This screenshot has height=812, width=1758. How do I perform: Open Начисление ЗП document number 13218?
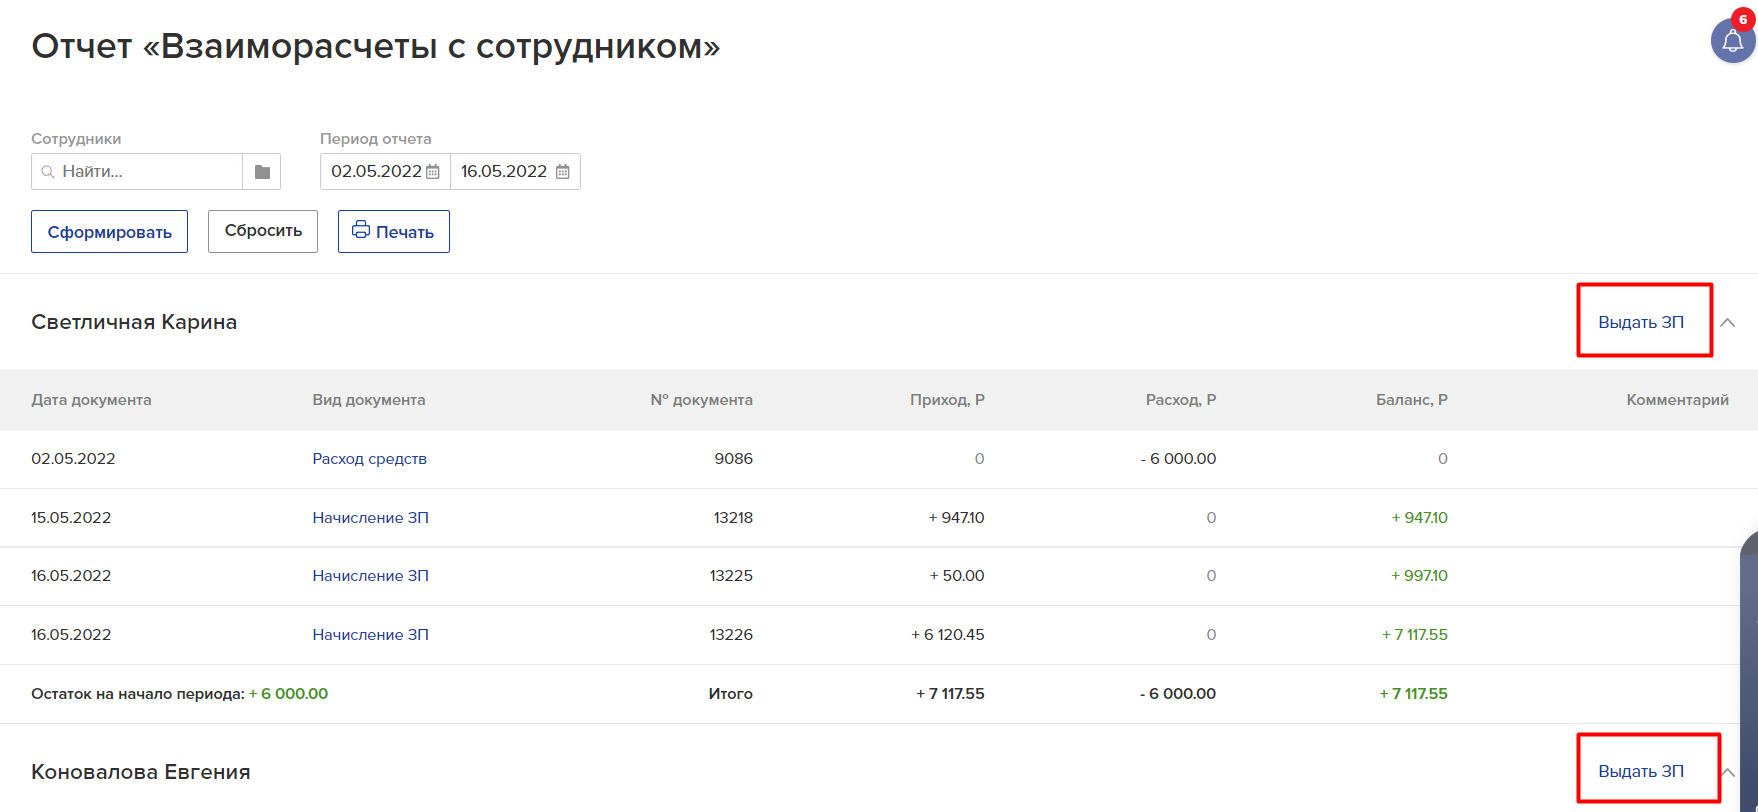pyautogui.click(x=370, y=518)
